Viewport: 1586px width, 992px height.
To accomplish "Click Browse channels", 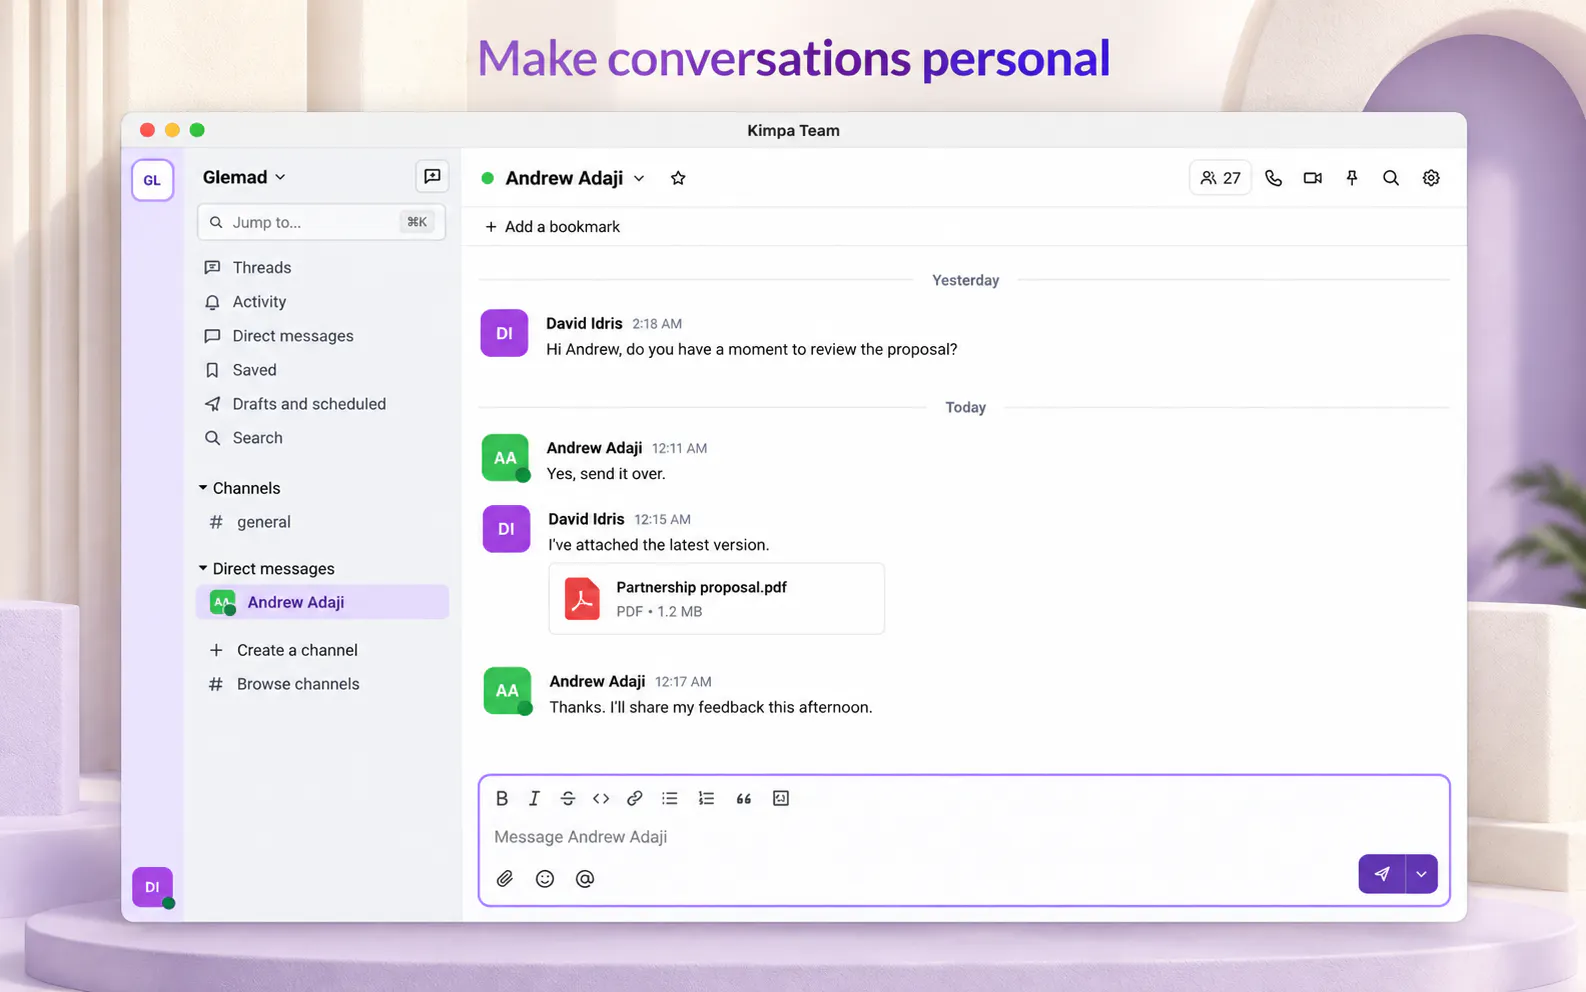I will (297, 684).
